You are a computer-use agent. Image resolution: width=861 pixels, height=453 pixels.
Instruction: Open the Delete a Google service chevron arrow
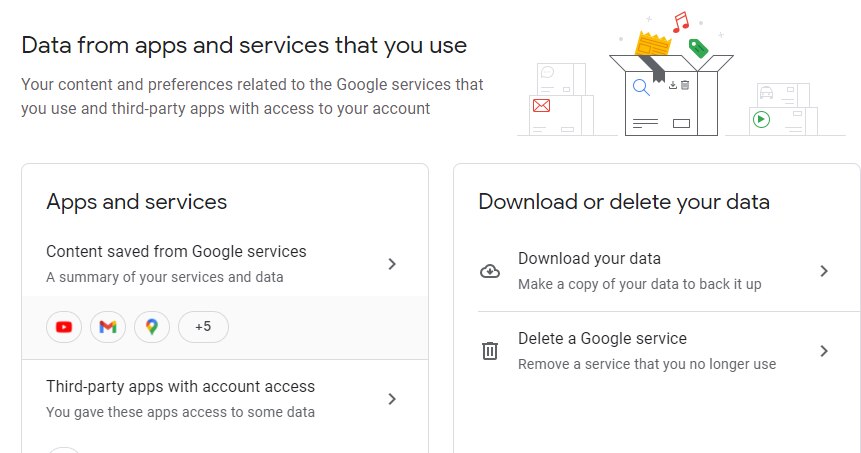(x=824, y=351)
